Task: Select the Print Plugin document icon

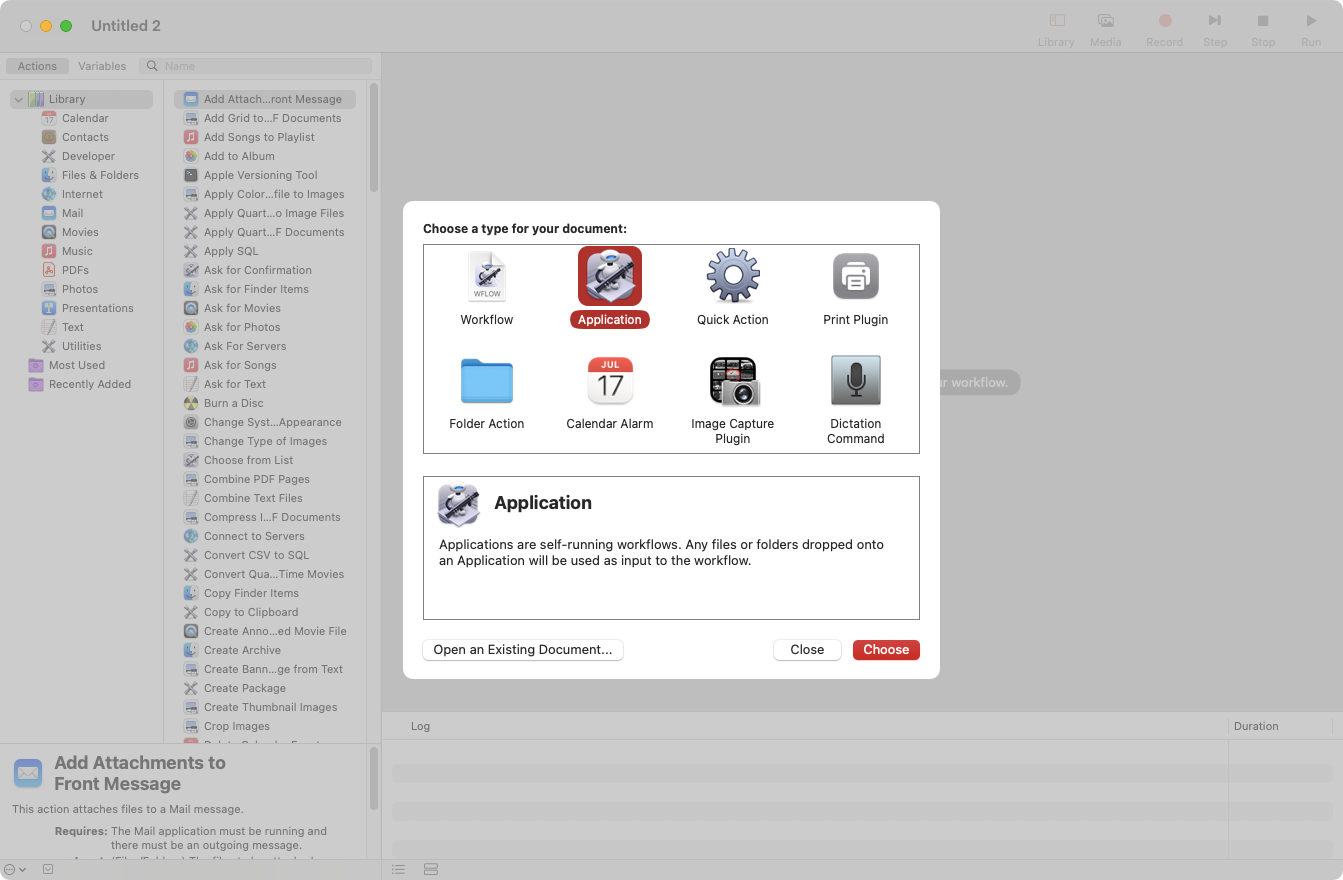Action: (855, 276)
